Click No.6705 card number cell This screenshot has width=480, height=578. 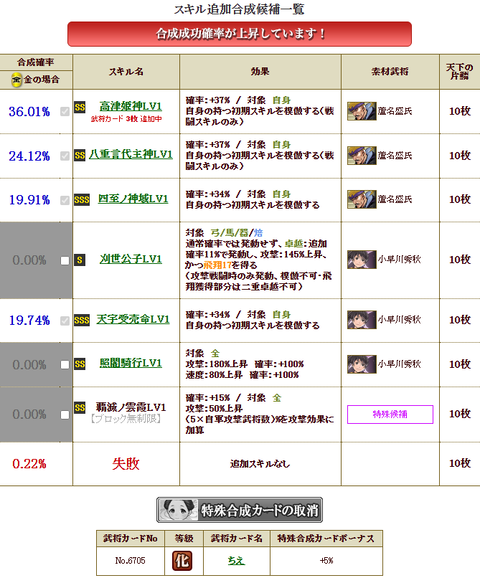(130, 560)
